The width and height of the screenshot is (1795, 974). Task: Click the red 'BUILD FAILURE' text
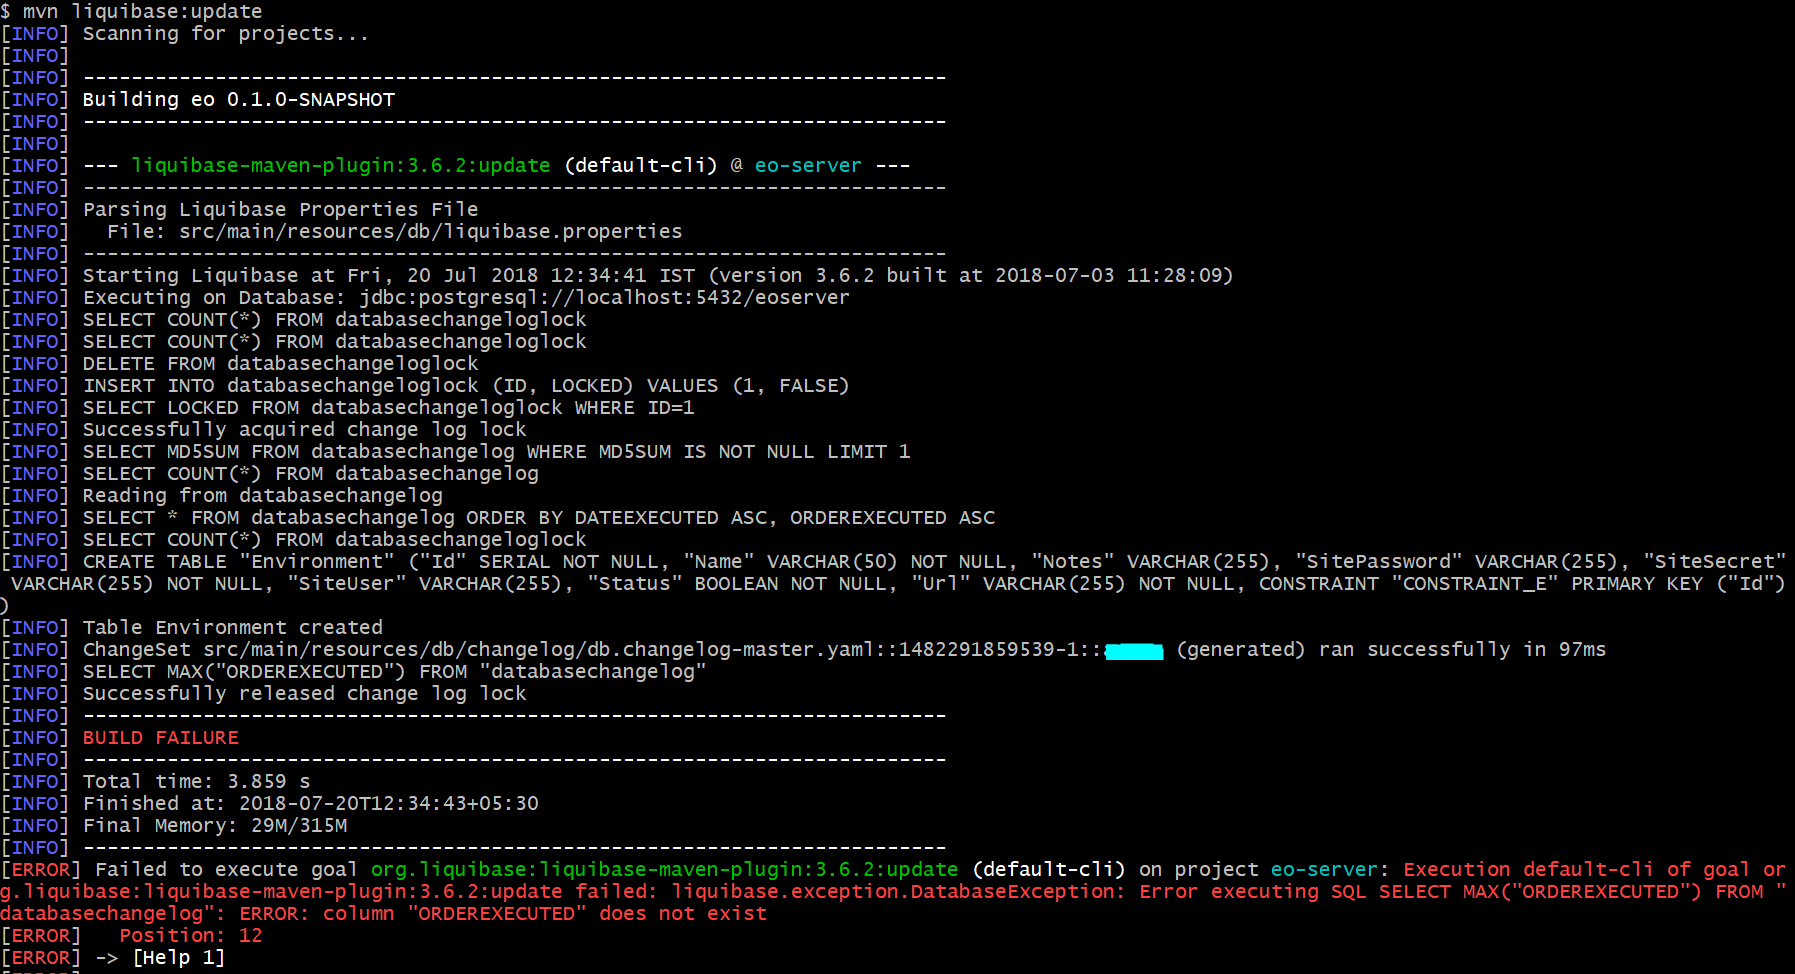point(161,738)
